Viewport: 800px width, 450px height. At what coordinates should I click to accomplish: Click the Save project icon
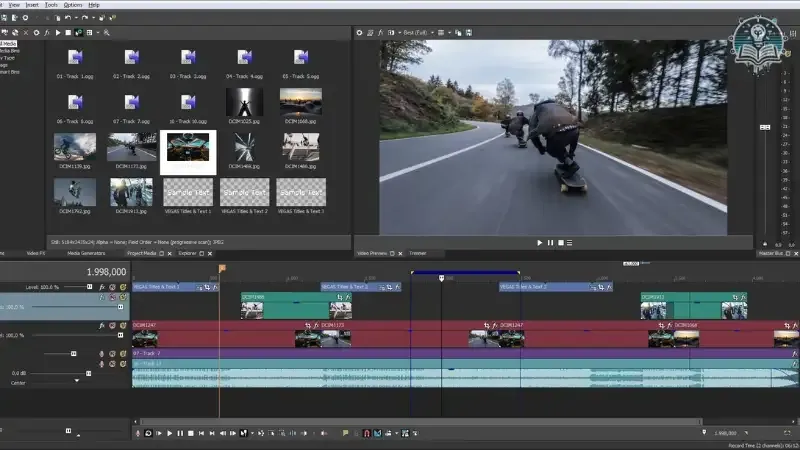[4, 17]
